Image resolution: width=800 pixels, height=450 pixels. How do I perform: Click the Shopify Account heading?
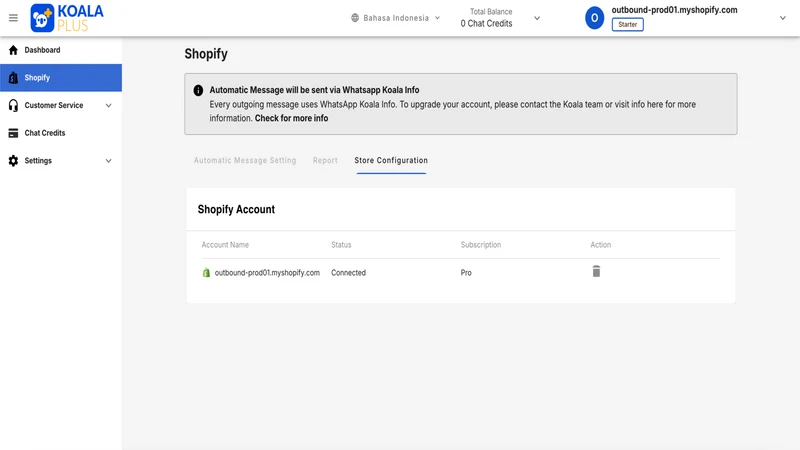(236, 209)
